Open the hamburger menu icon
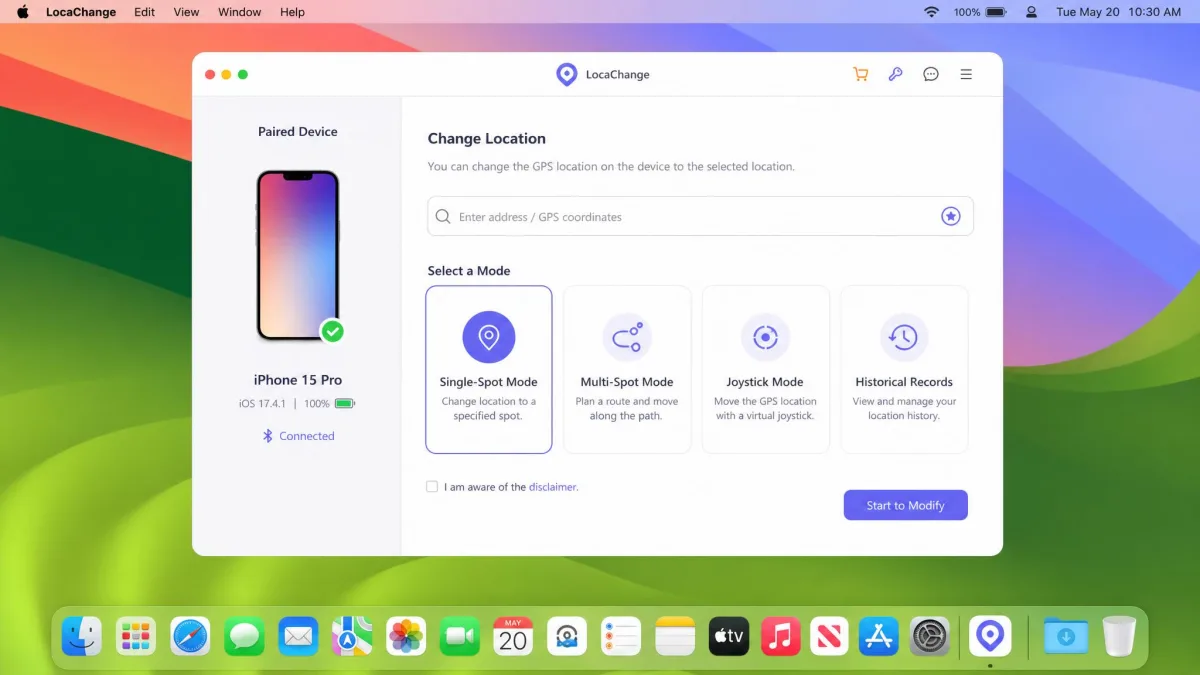Image resolution: width=1200 pixels, height=675 pixels. (966, 74)
